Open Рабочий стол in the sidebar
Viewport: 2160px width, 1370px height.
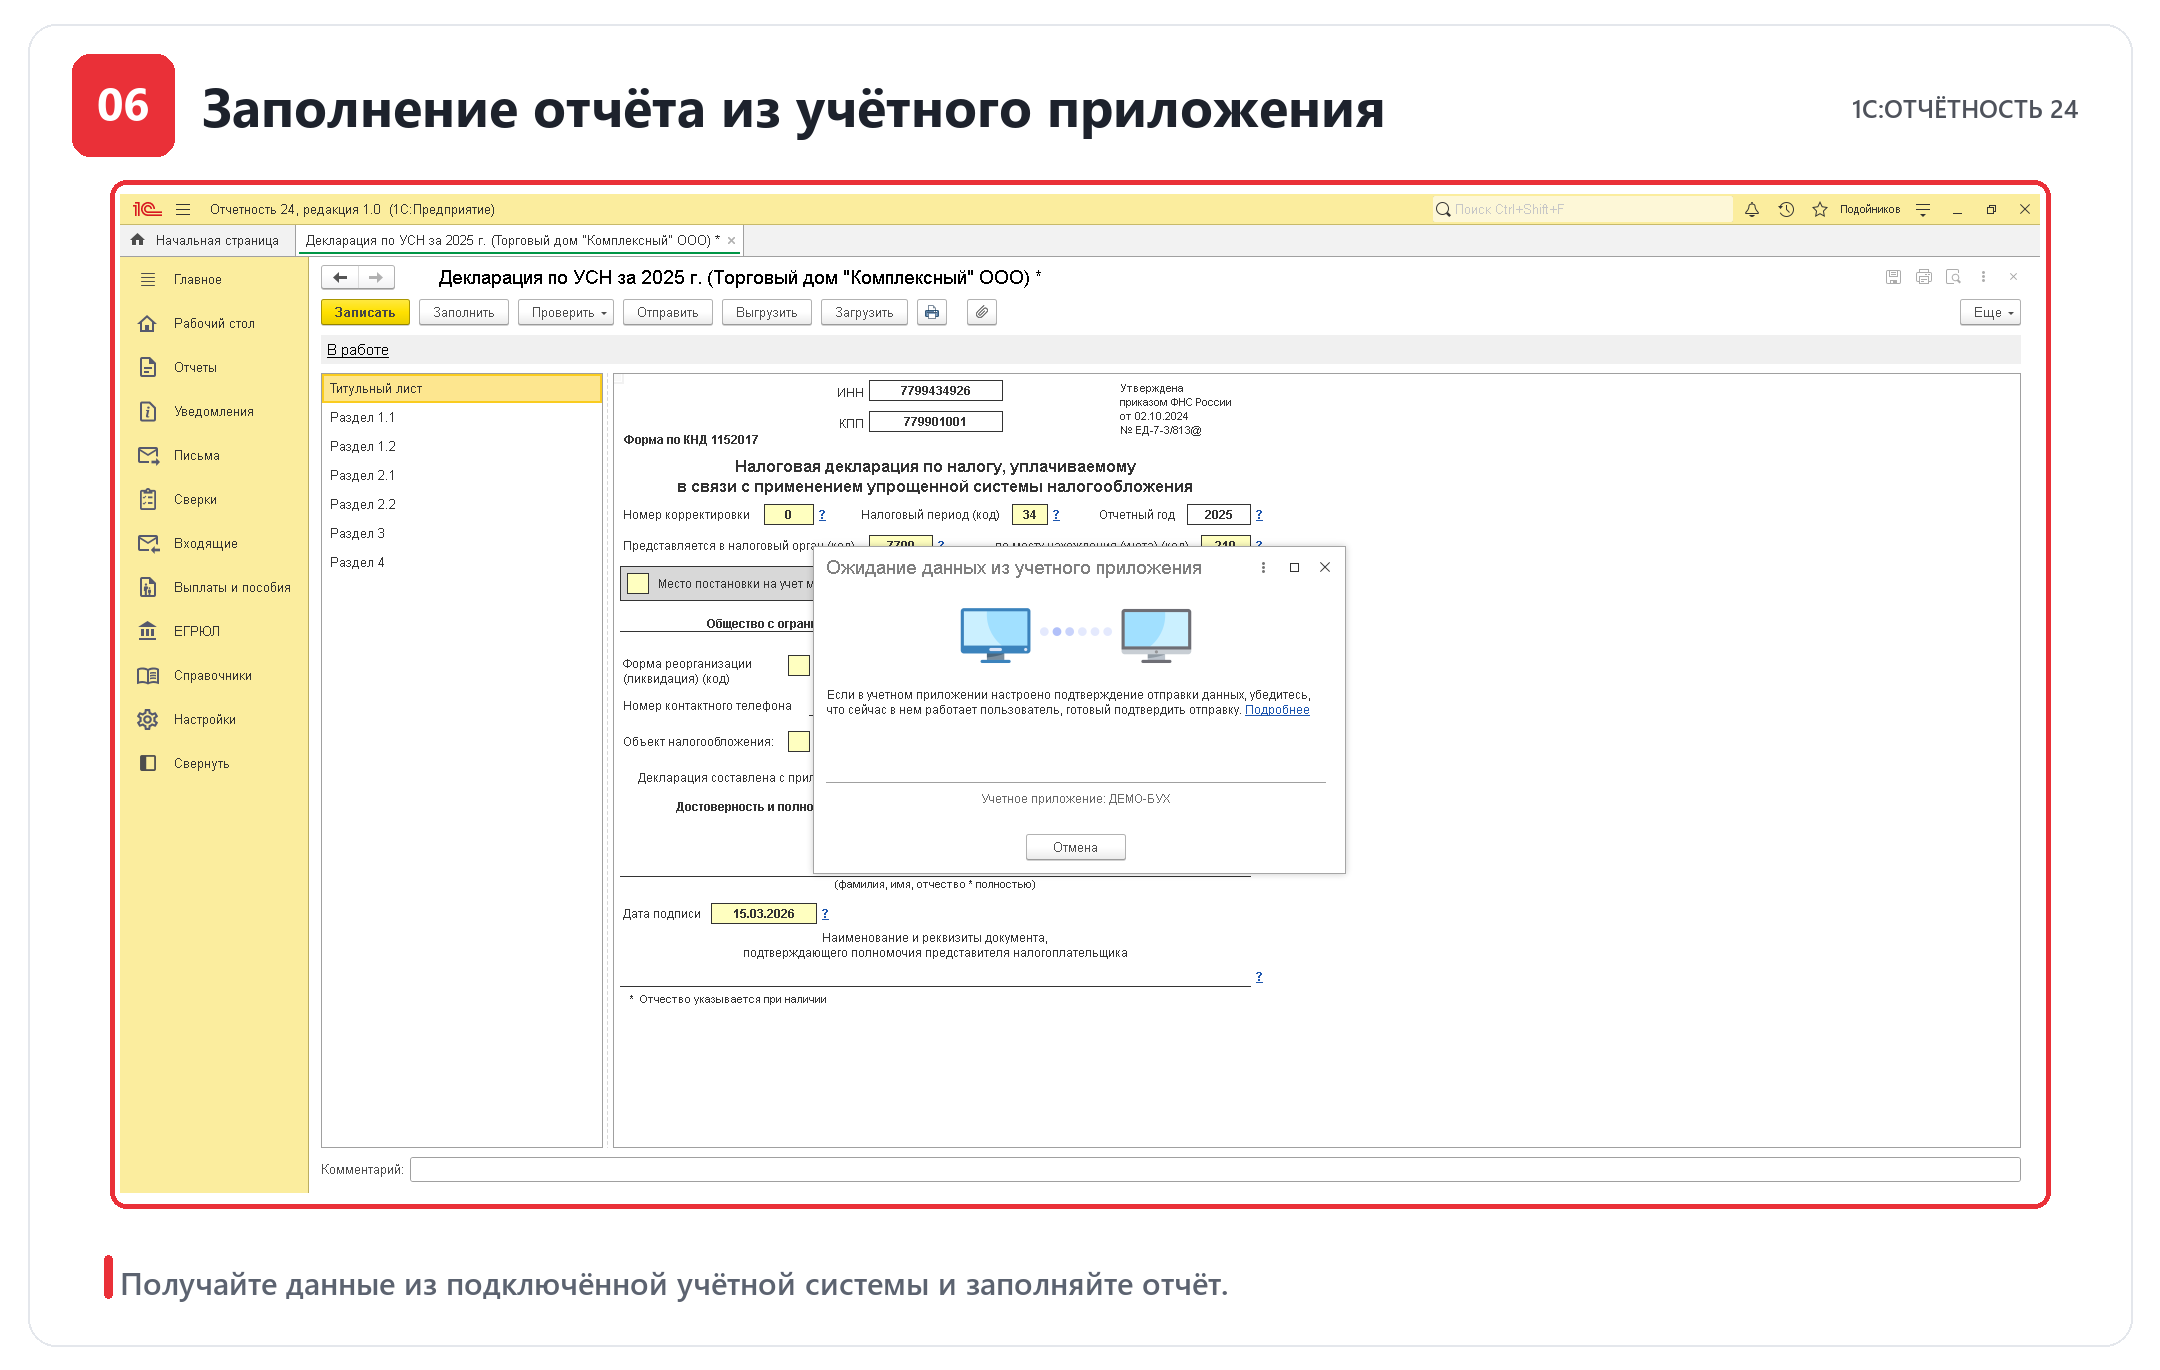[x=214, y=323]
